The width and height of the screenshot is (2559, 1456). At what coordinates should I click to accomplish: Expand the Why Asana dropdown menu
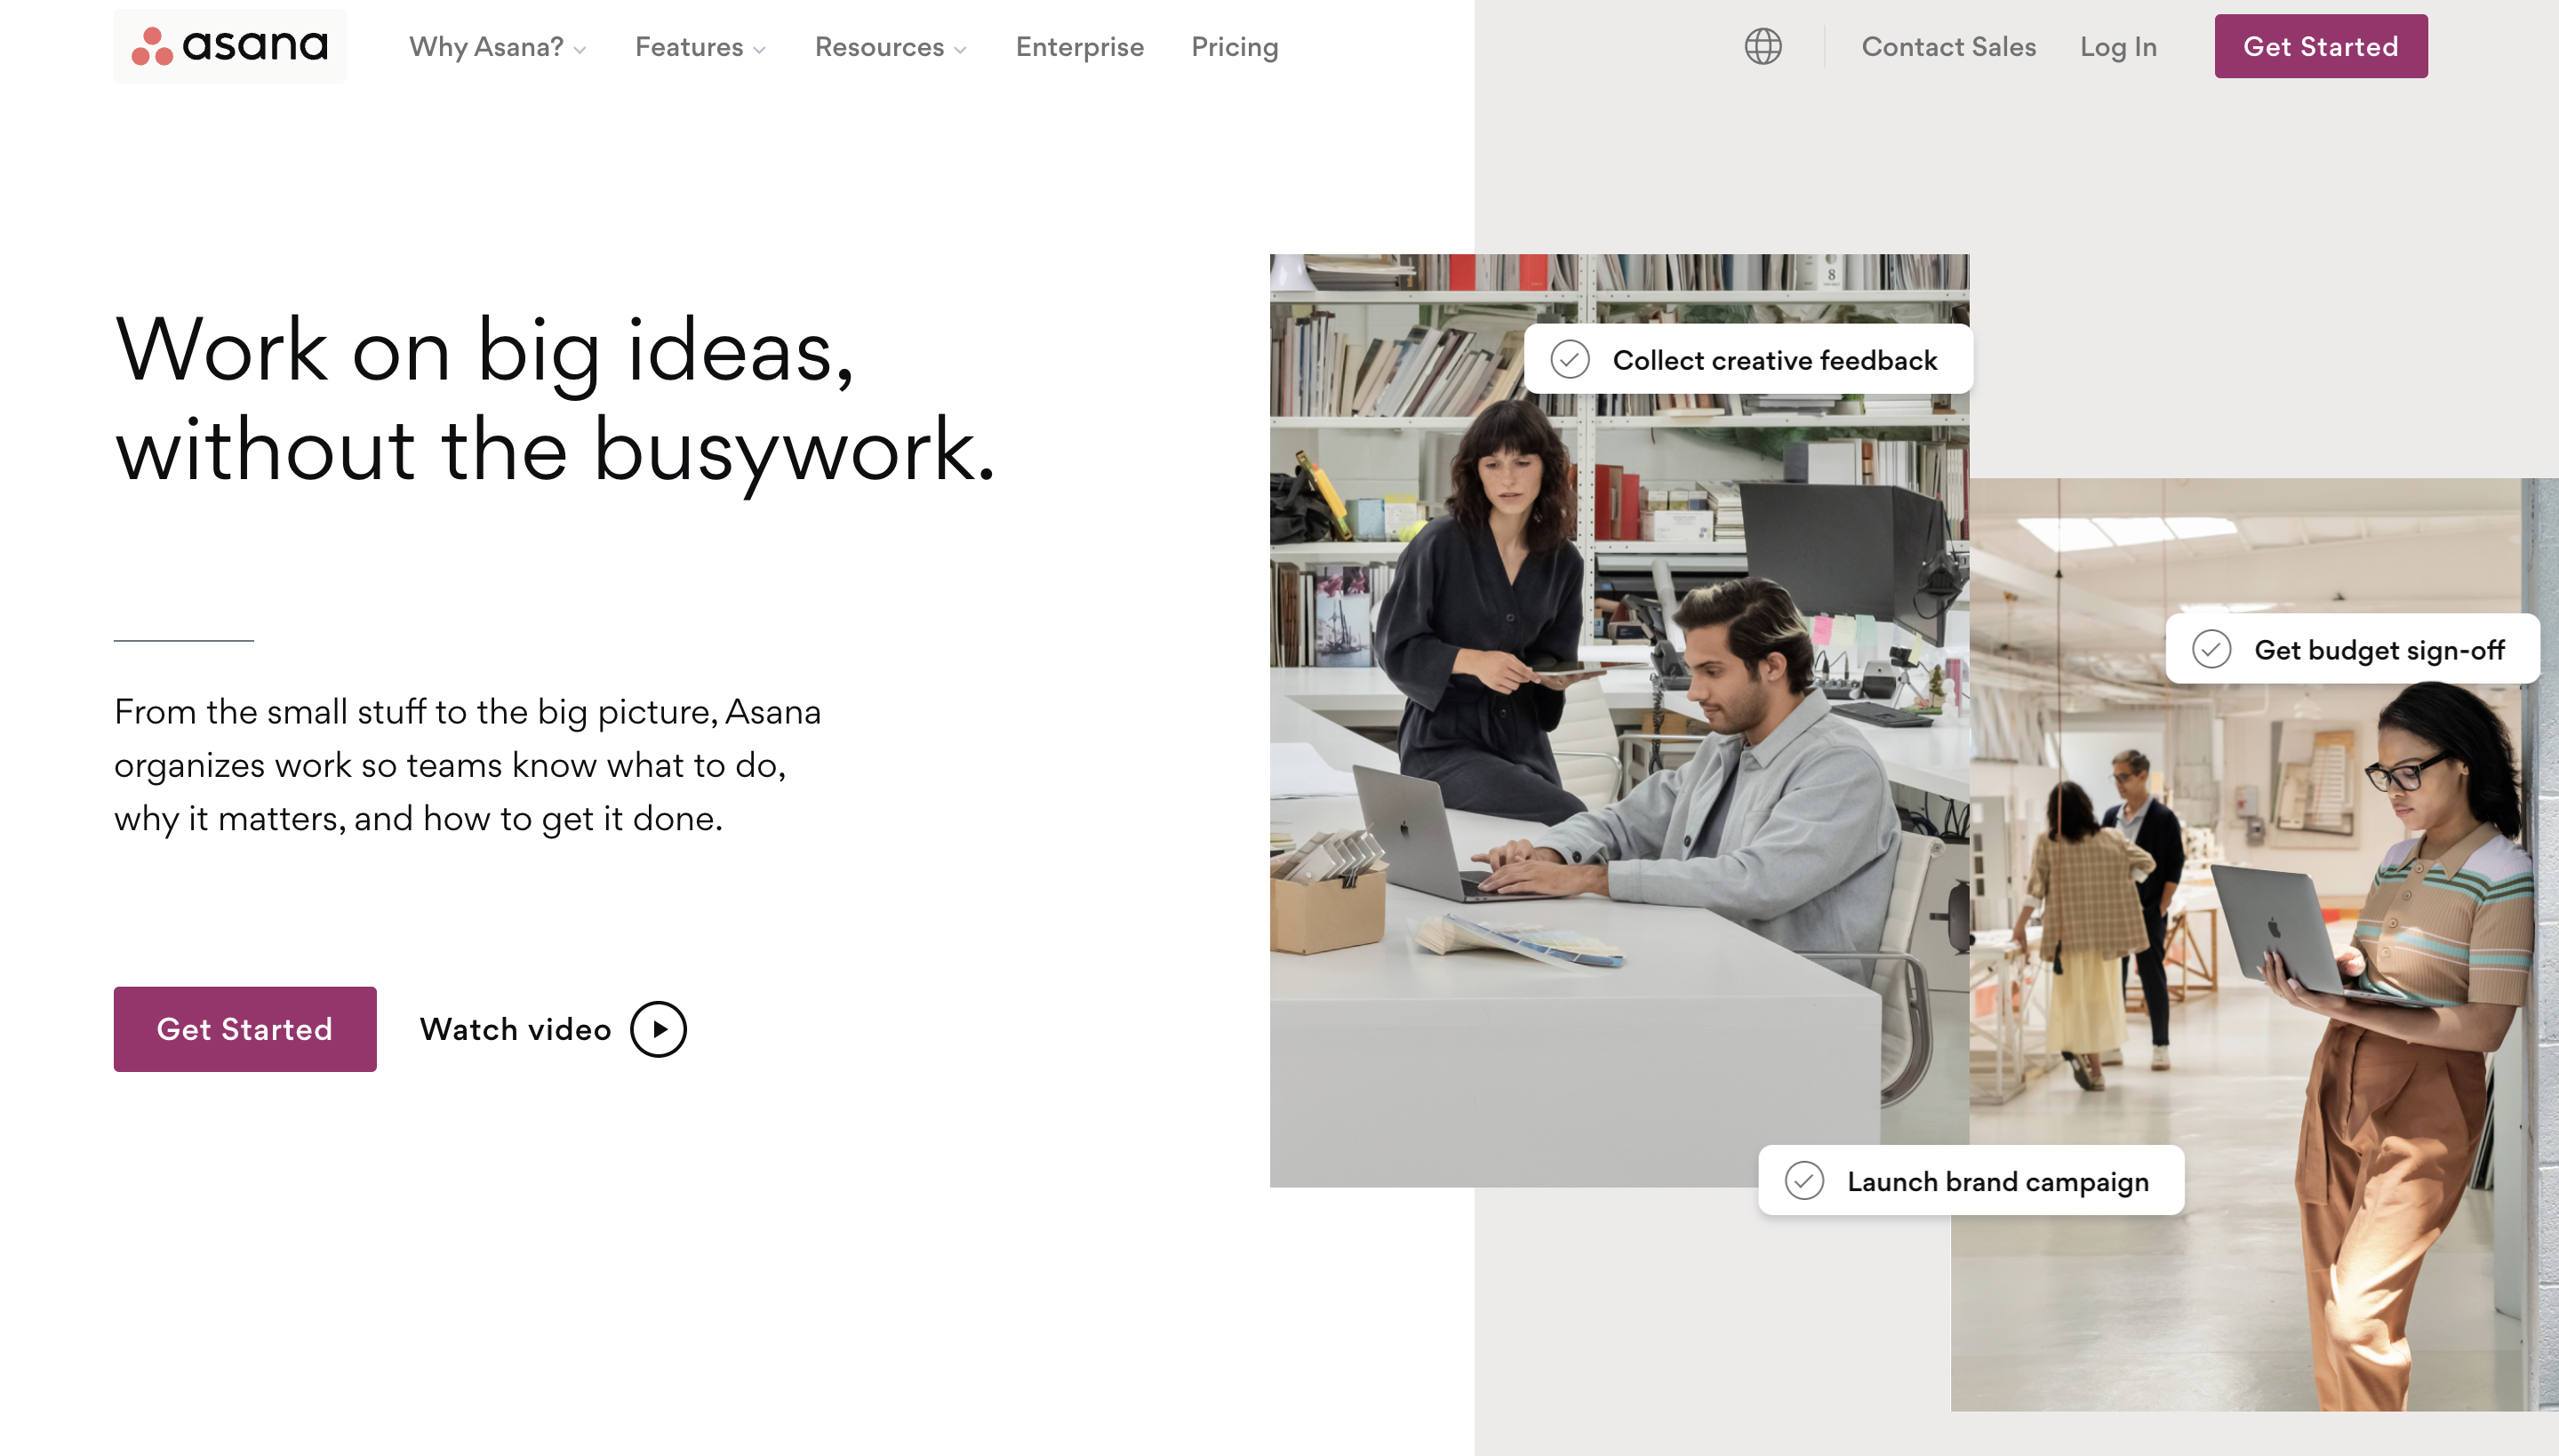[498, 47]
